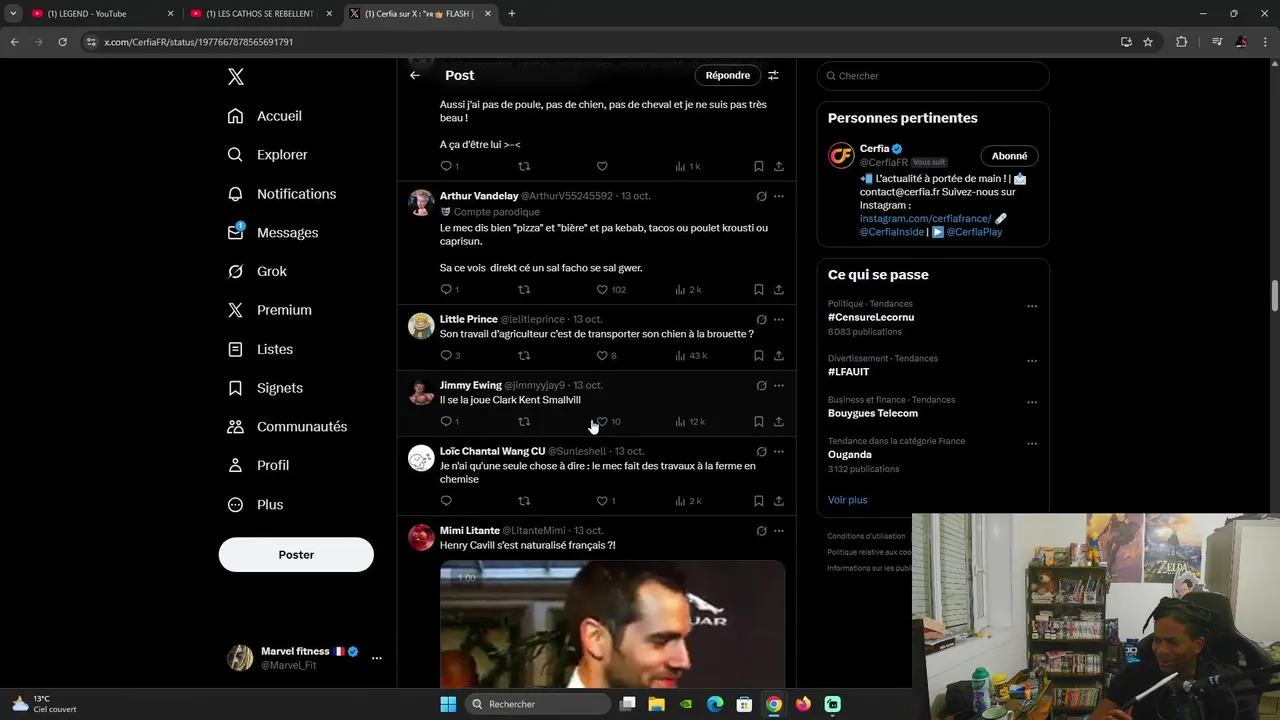Click the Poster button
Viewport: 1280px width, 720px height.
pos(296,555)
